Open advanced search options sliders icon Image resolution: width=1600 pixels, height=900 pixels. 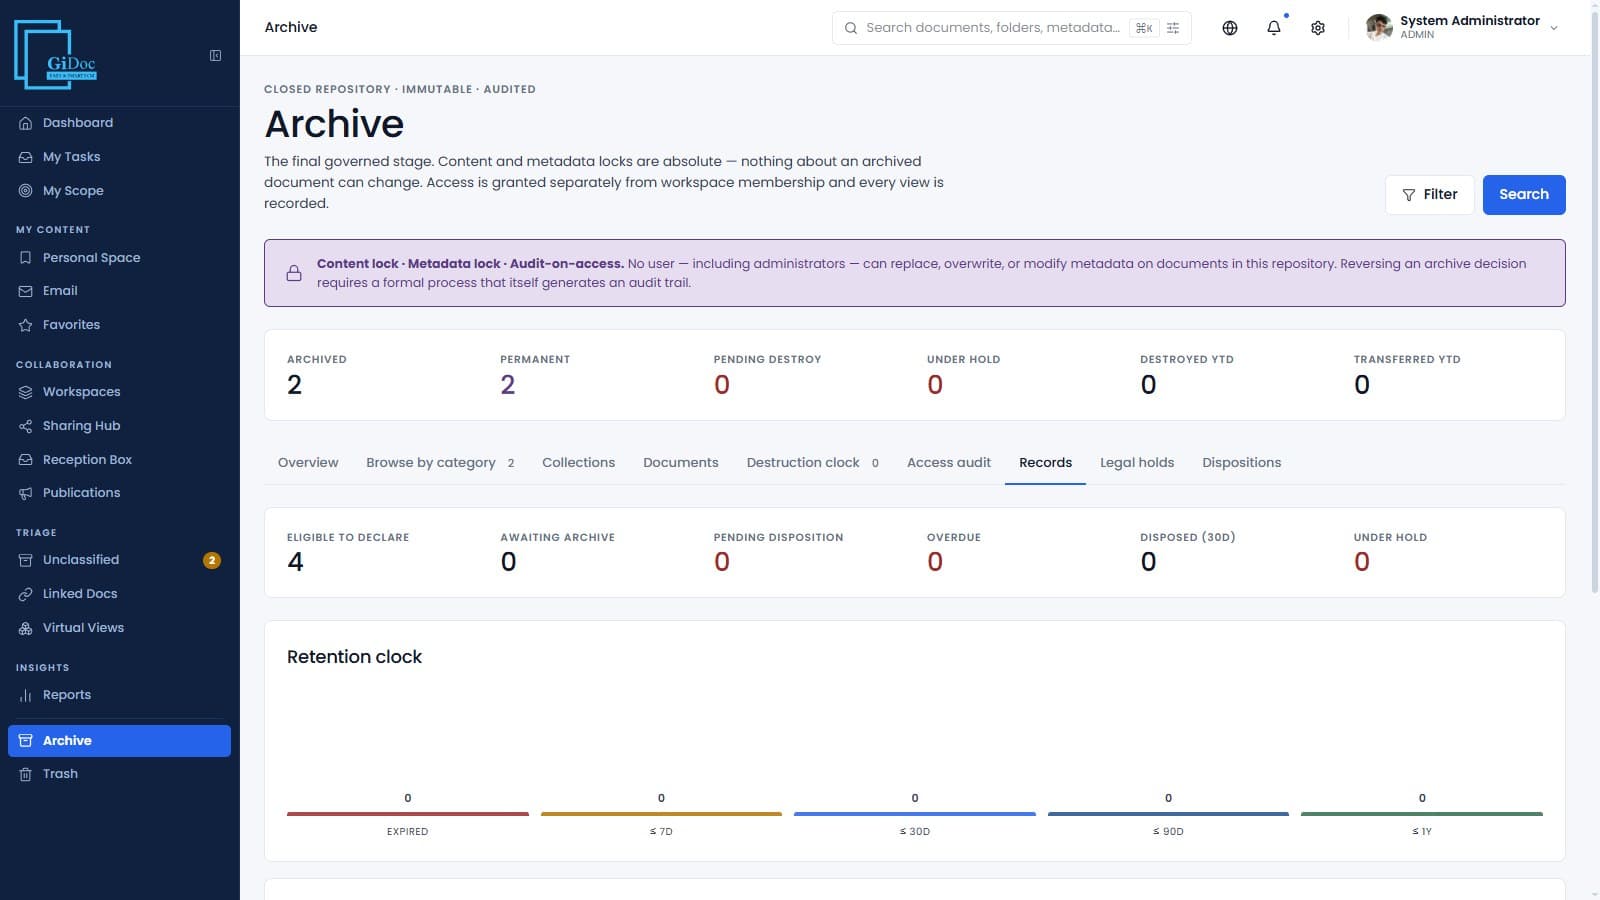[1173, 28]
